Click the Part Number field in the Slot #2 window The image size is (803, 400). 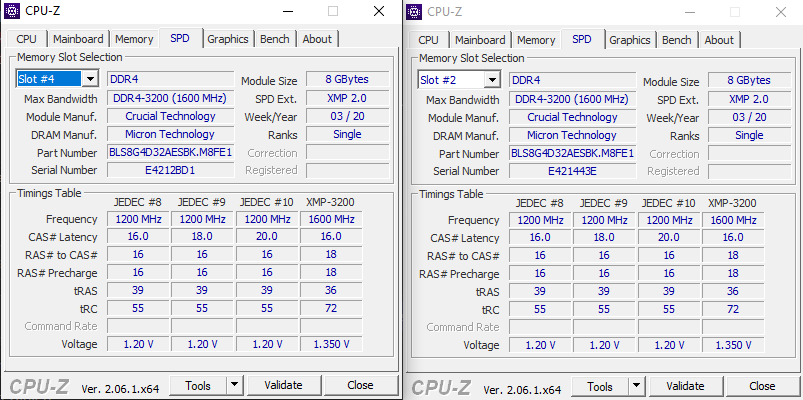coord(573,153)
